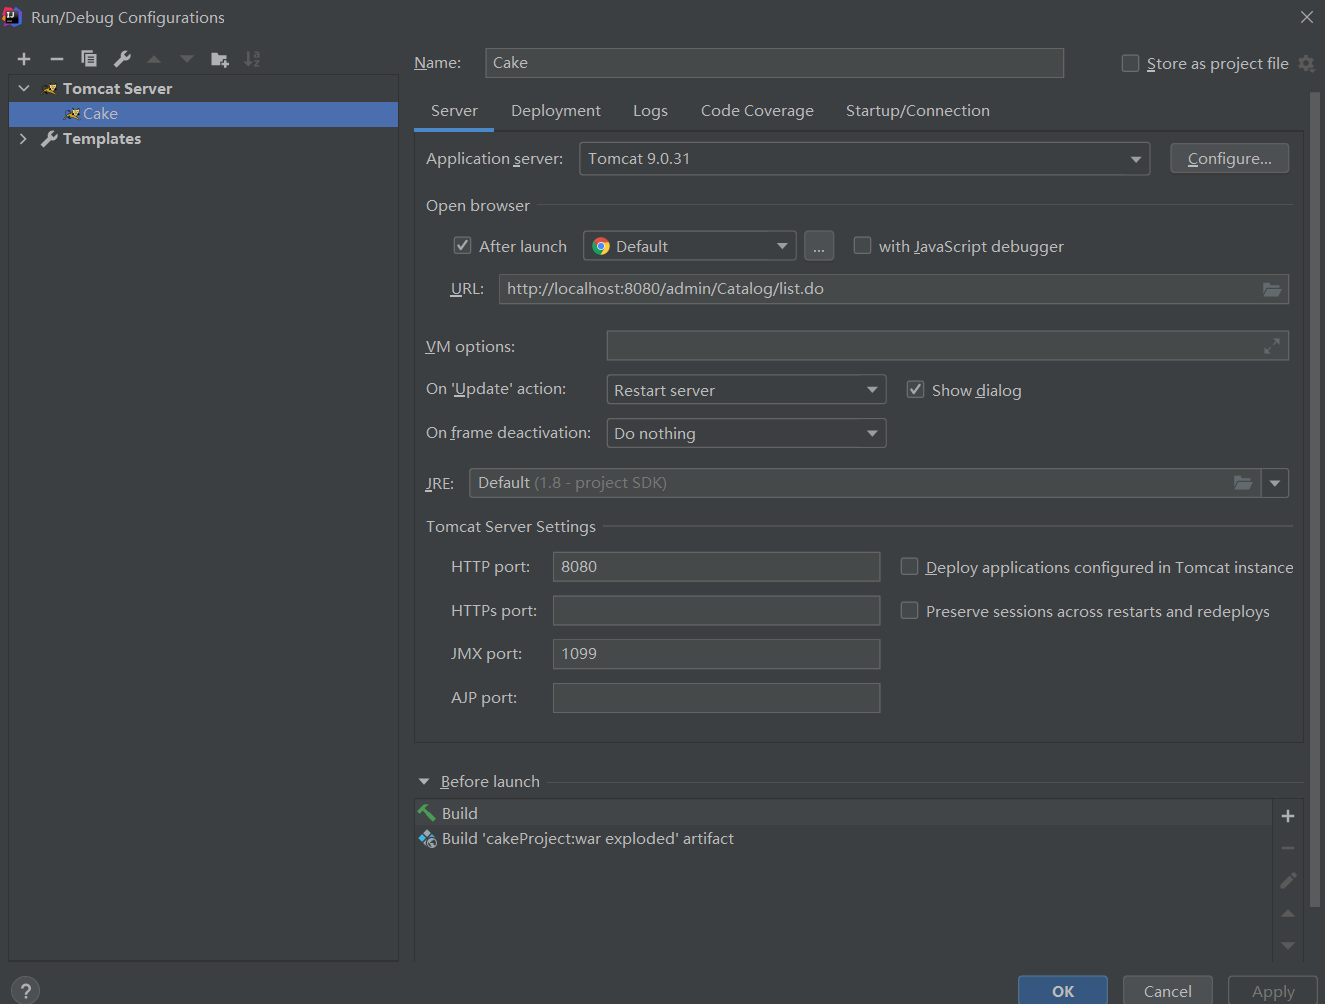The height and width of the screenshot is (1004, 1325).
Task: Open the Default browser dropdown
Action: (690, 246)
